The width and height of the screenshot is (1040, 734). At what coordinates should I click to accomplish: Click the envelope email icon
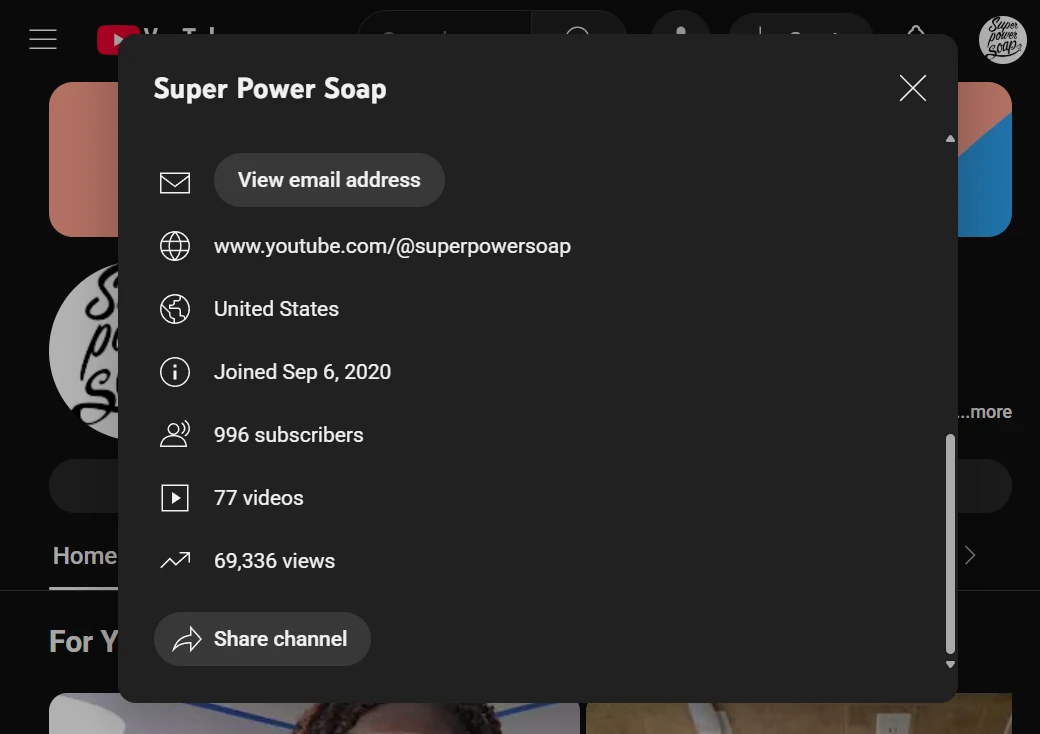pyautogui.click(x=175, y=182)
